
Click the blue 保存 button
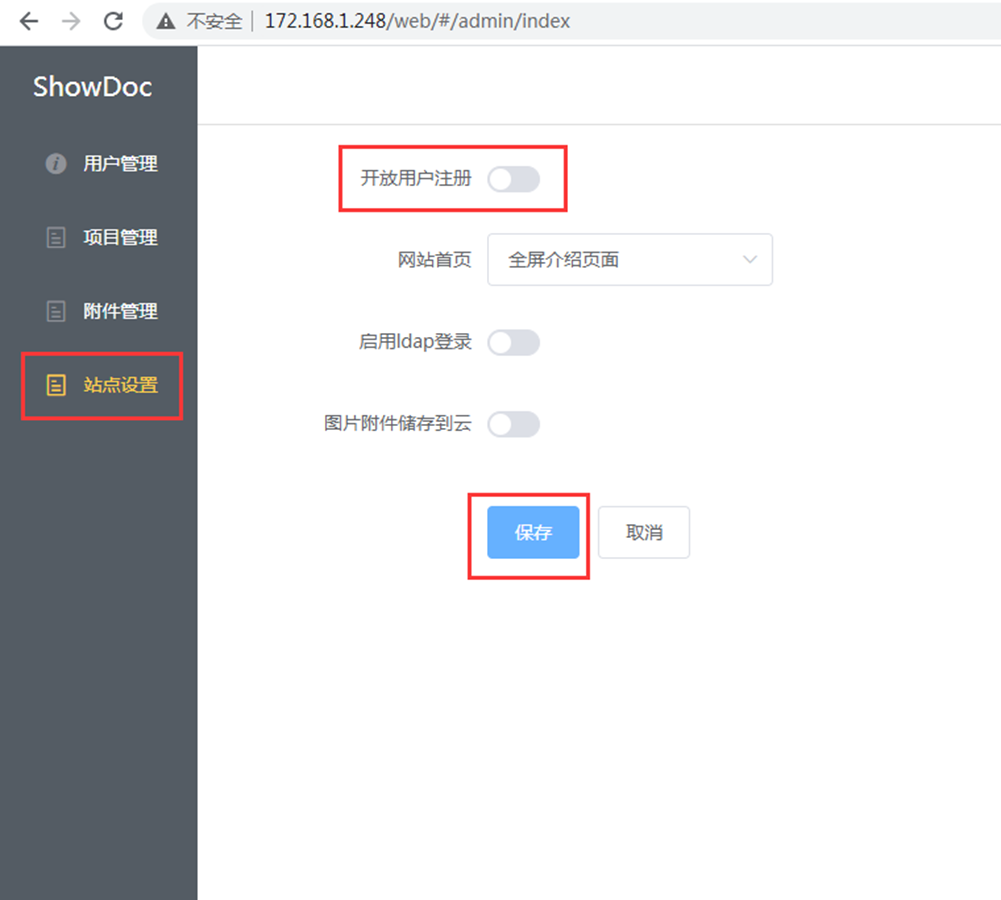point(533,532)
